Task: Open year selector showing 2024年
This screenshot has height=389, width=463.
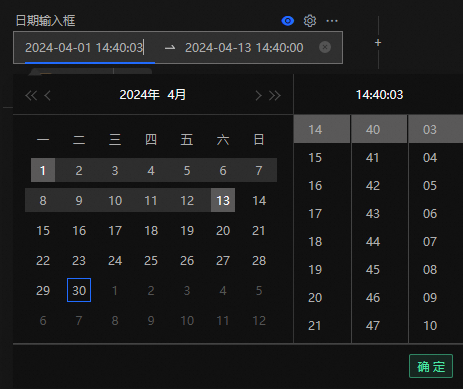Action: point(139,95)
